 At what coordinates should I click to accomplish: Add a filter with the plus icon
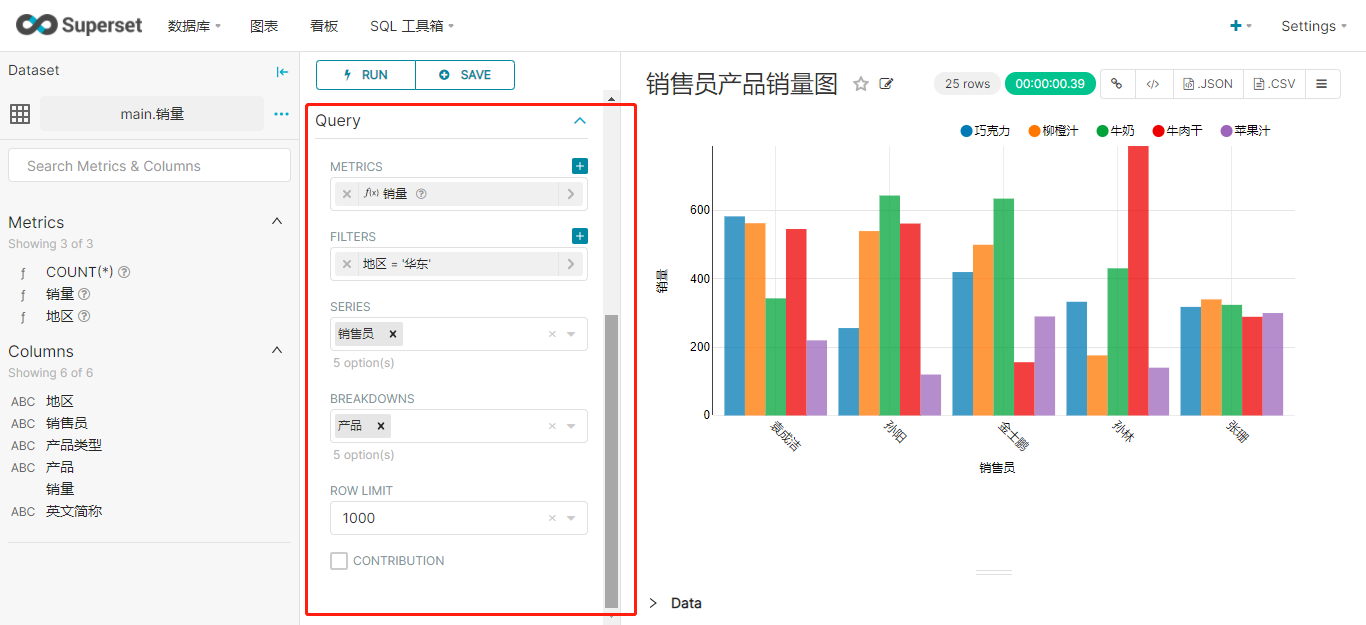click(579, 236)
